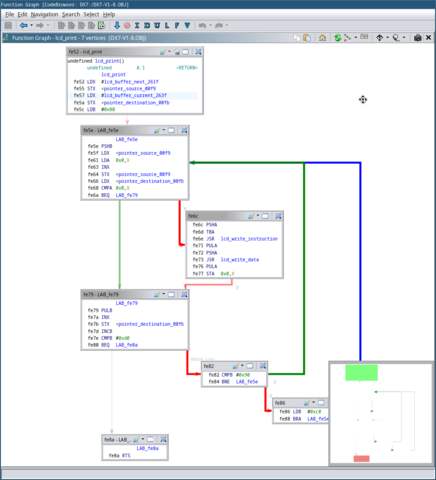Open the block focus mode dropdown
The width and height of the screenshot is (436, 480).
point(388,38)
